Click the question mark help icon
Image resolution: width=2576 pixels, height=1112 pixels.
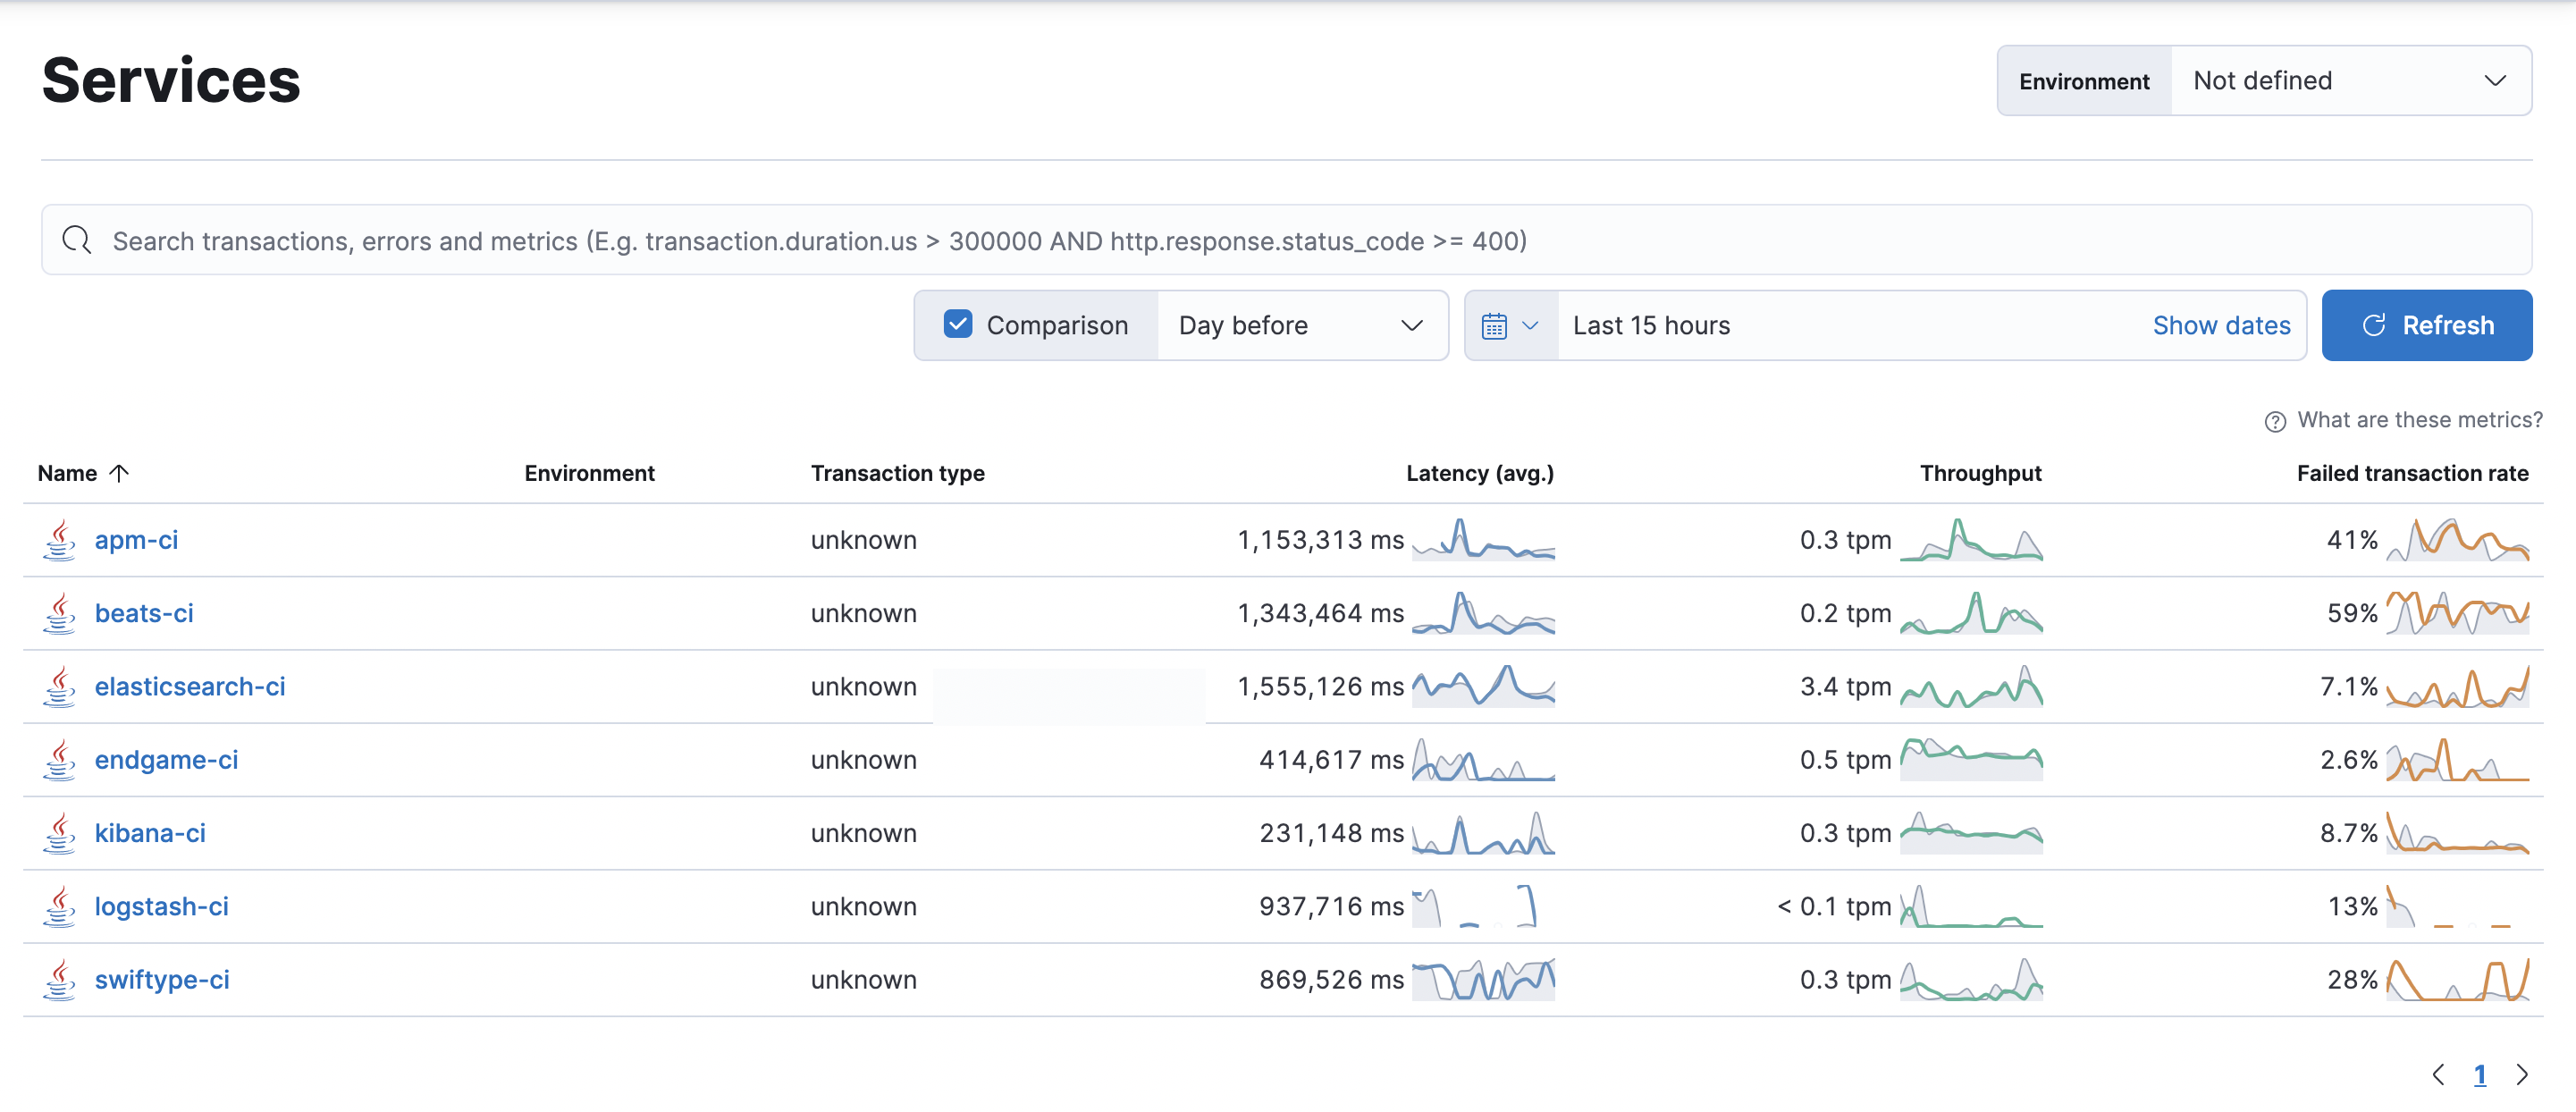pos(2274,421)
